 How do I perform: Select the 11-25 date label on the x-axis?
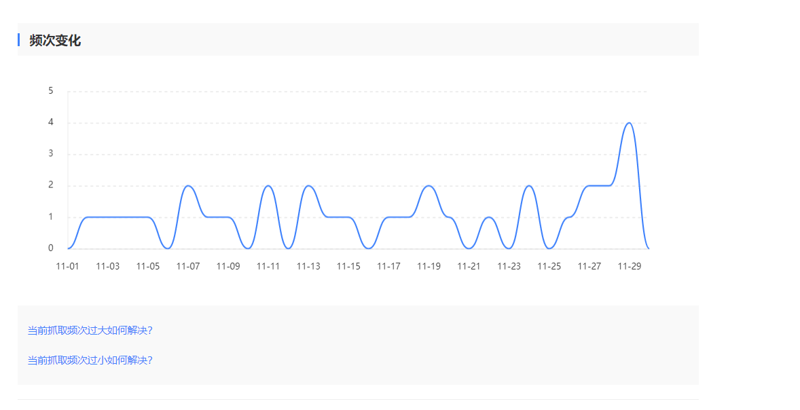(549, 266)
